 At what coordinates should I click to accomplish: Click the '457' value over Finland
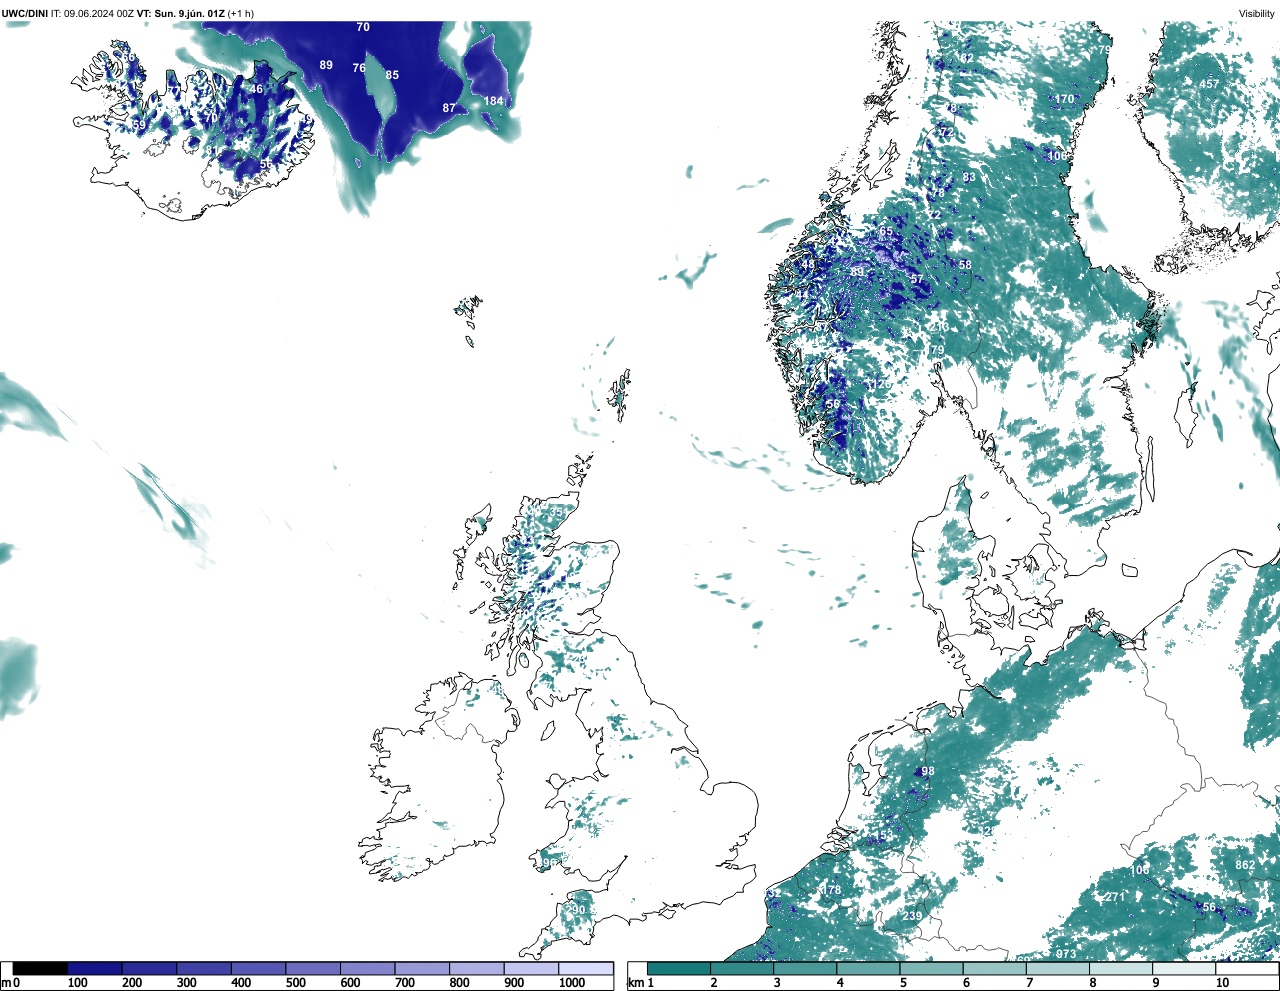tap(1209, 84)
